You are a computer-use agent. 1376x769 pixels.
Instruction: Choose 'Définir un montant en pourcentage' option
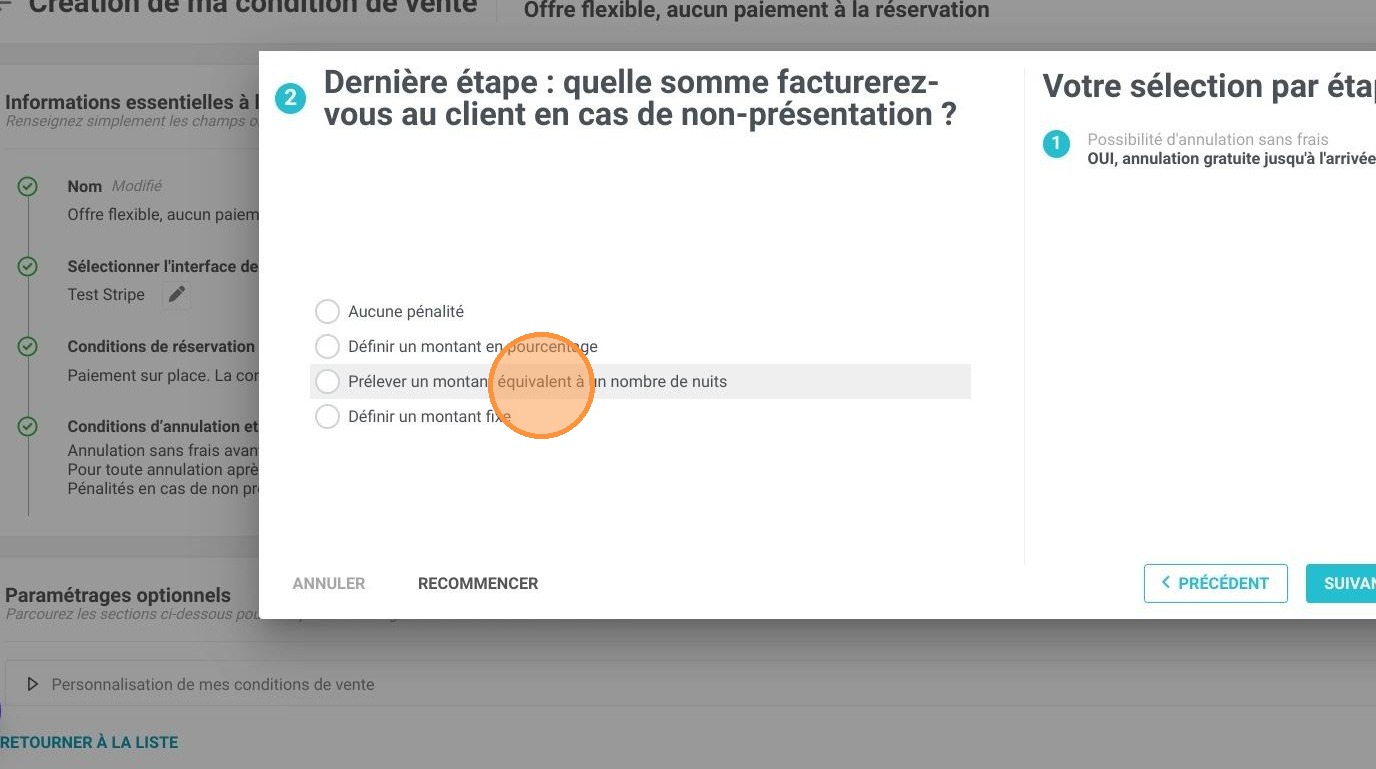point(327,346)
